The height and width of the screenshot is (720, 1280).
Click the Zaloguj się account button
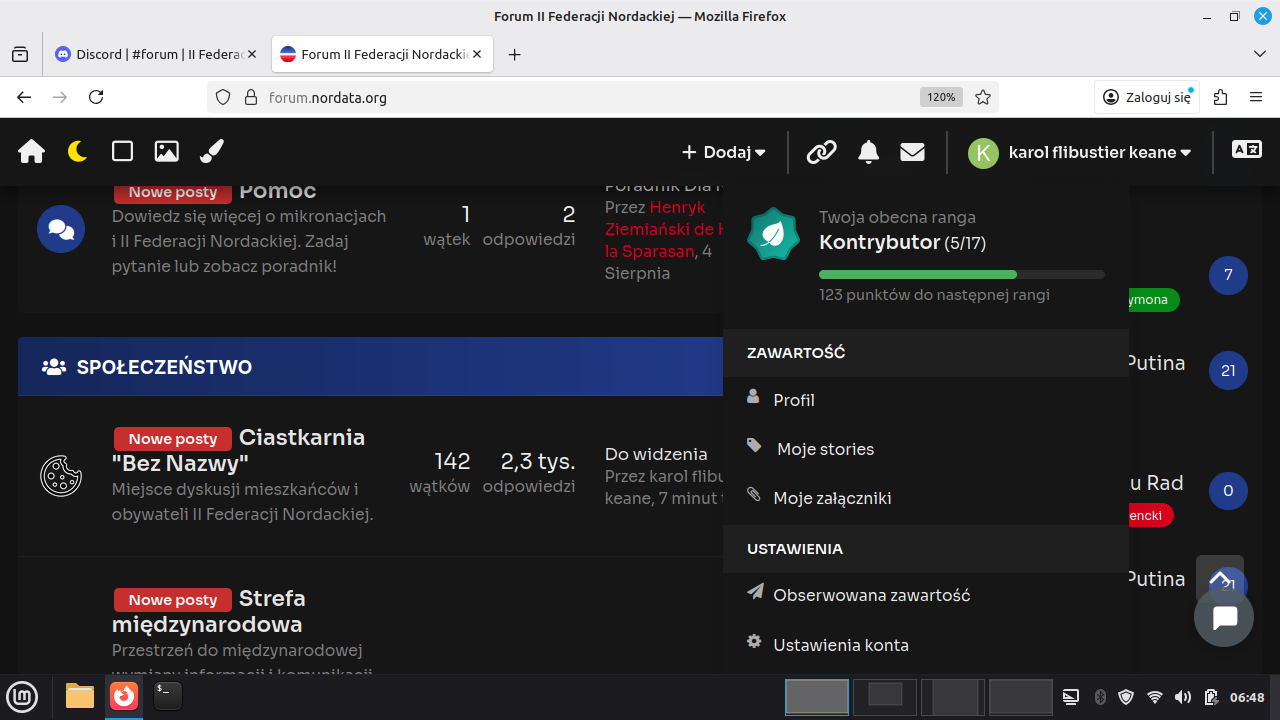[x=1147, y=97]
